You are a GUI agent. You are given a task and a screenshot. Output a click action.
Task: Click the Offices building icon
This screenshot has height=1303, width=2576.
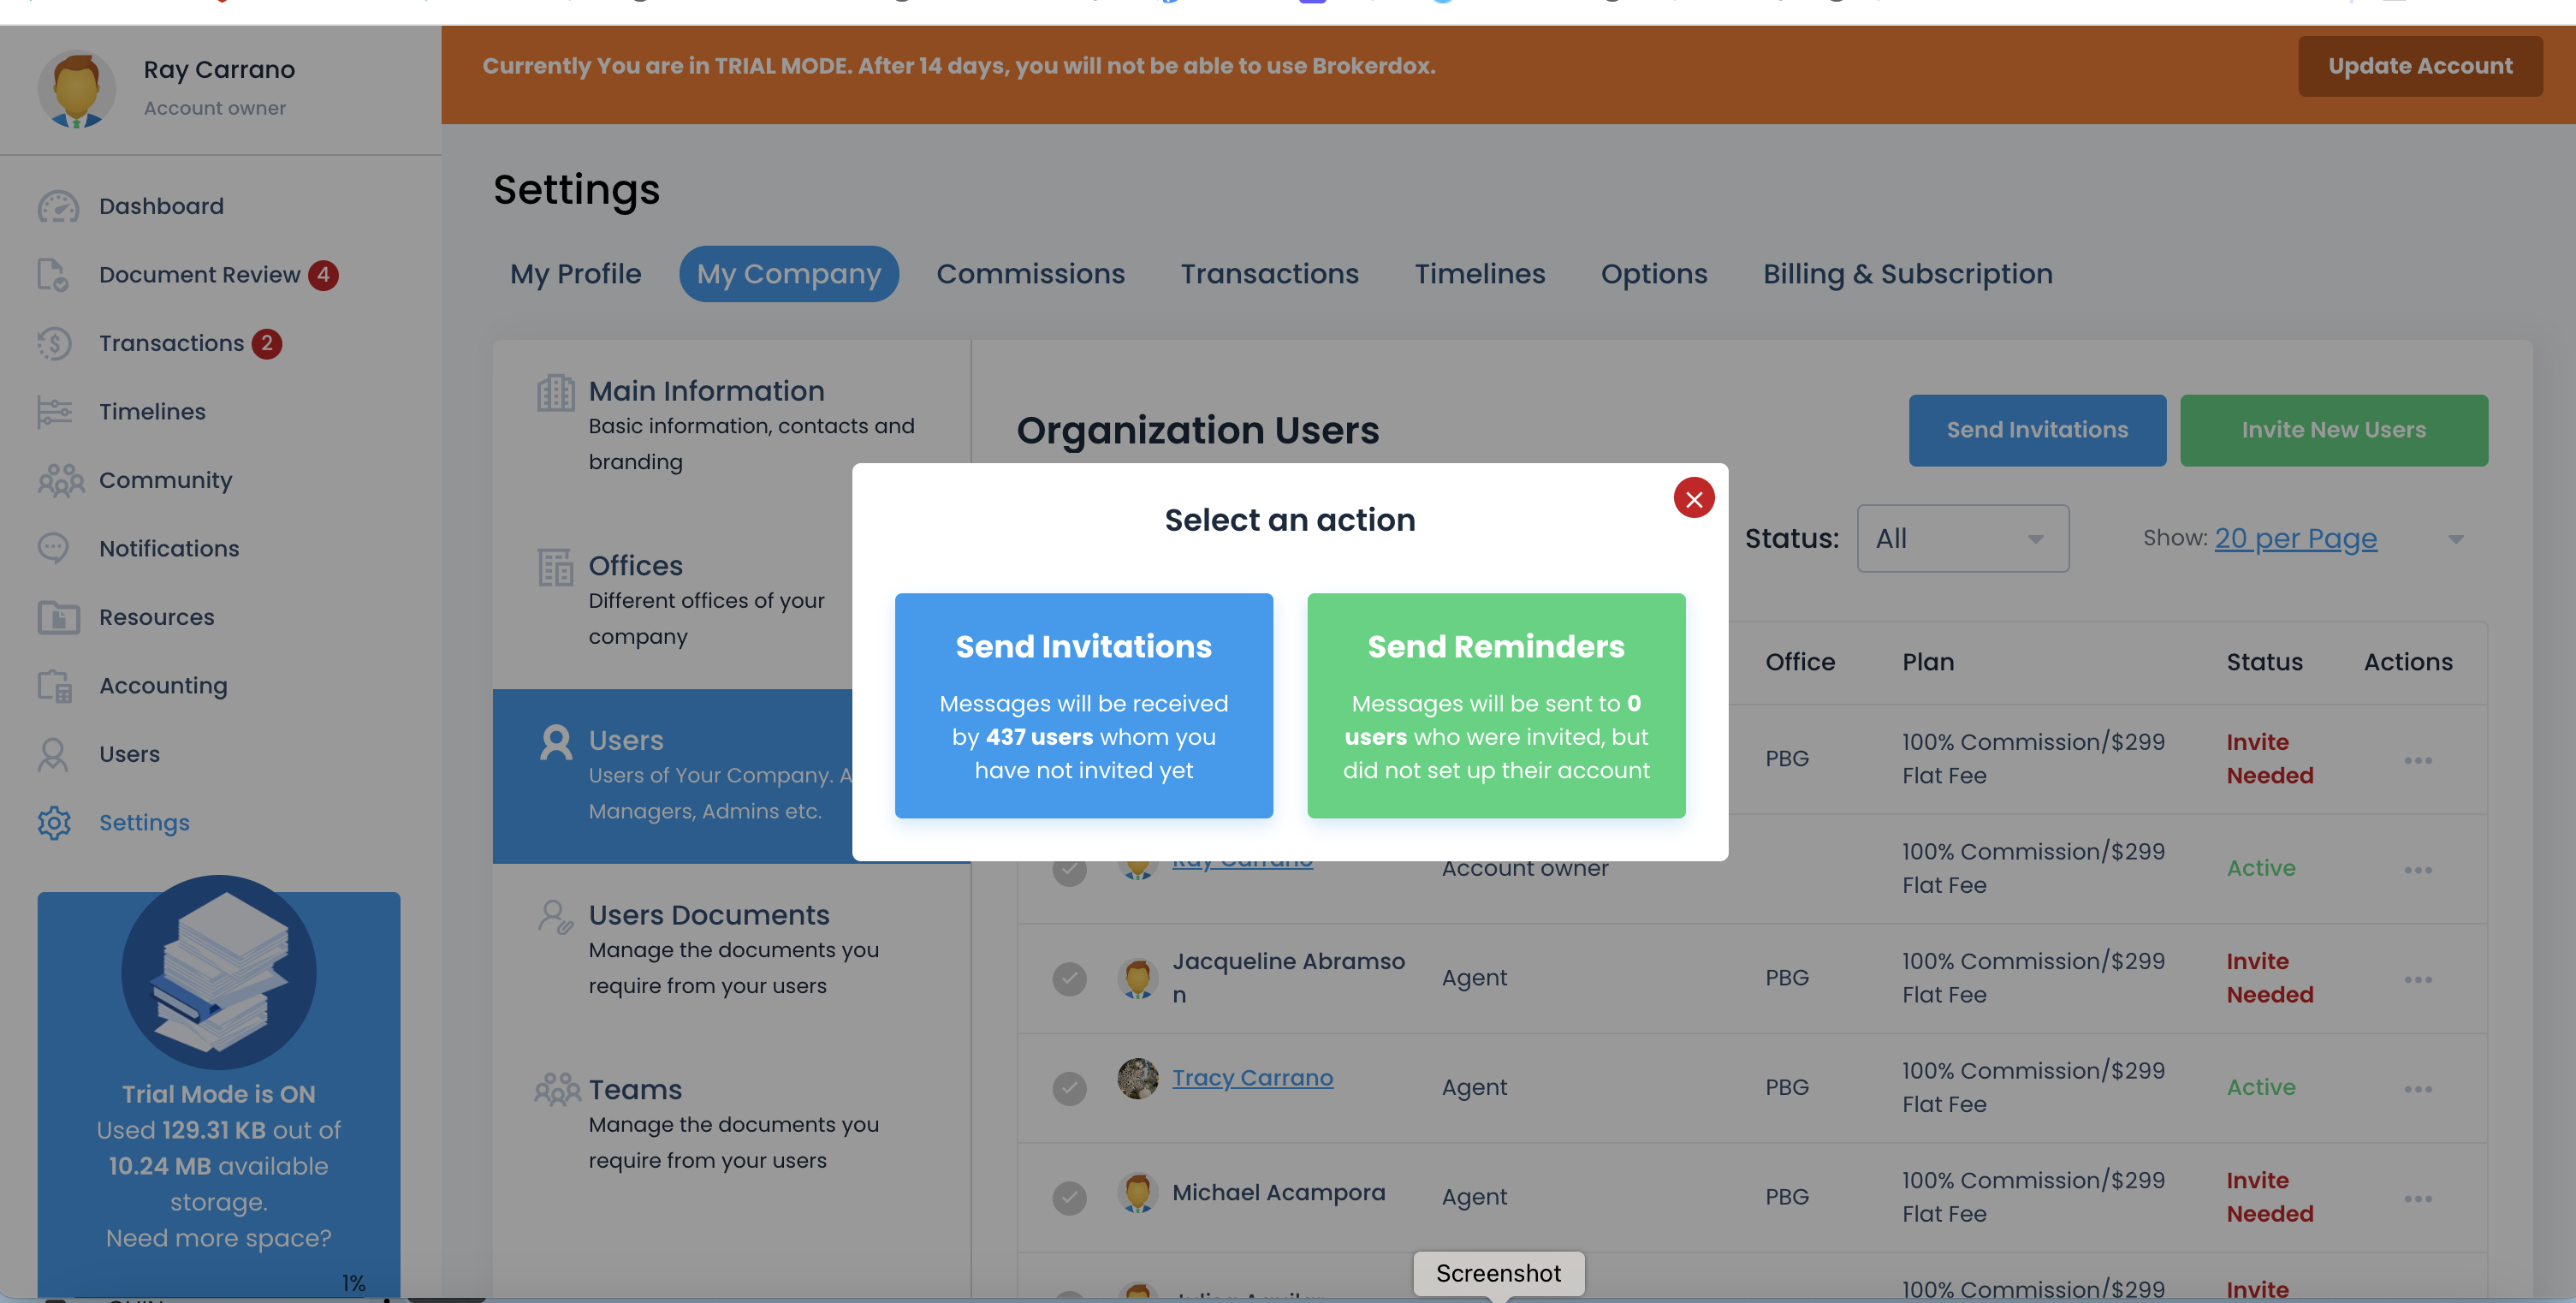tap(555, 567)
